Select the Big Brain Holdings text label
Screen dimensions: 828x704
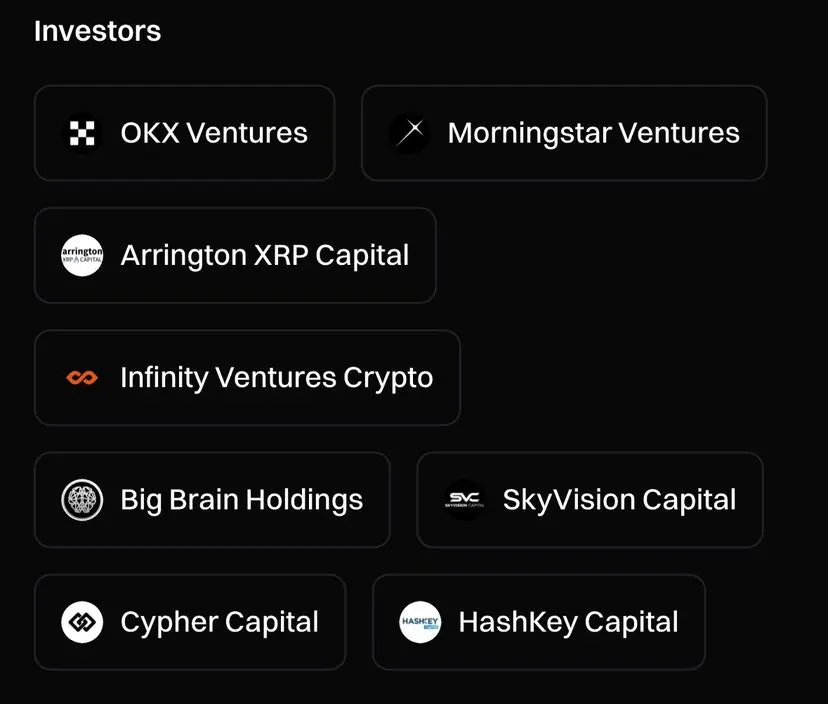242,500
